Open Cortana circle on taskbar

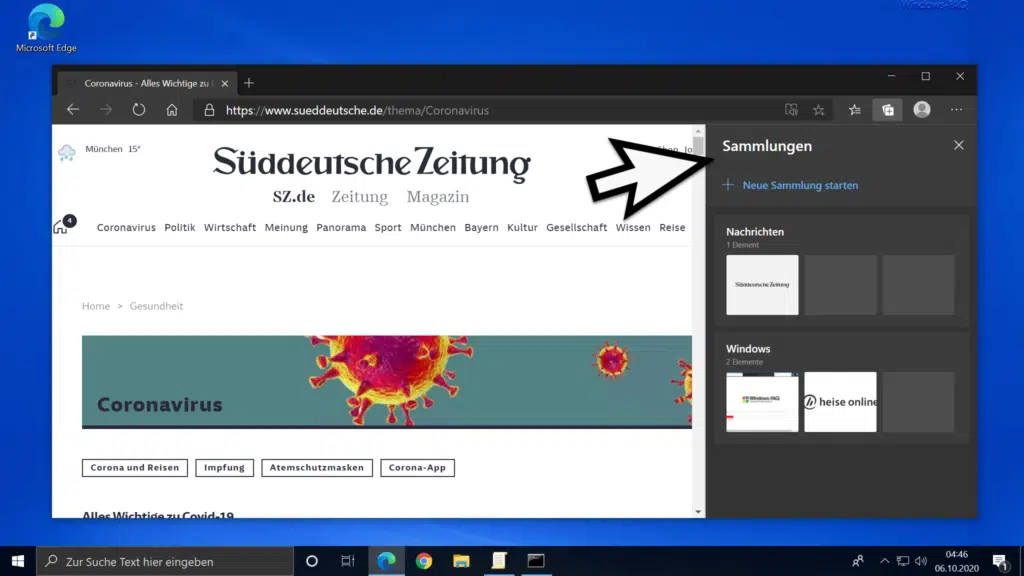coord(312,561)
